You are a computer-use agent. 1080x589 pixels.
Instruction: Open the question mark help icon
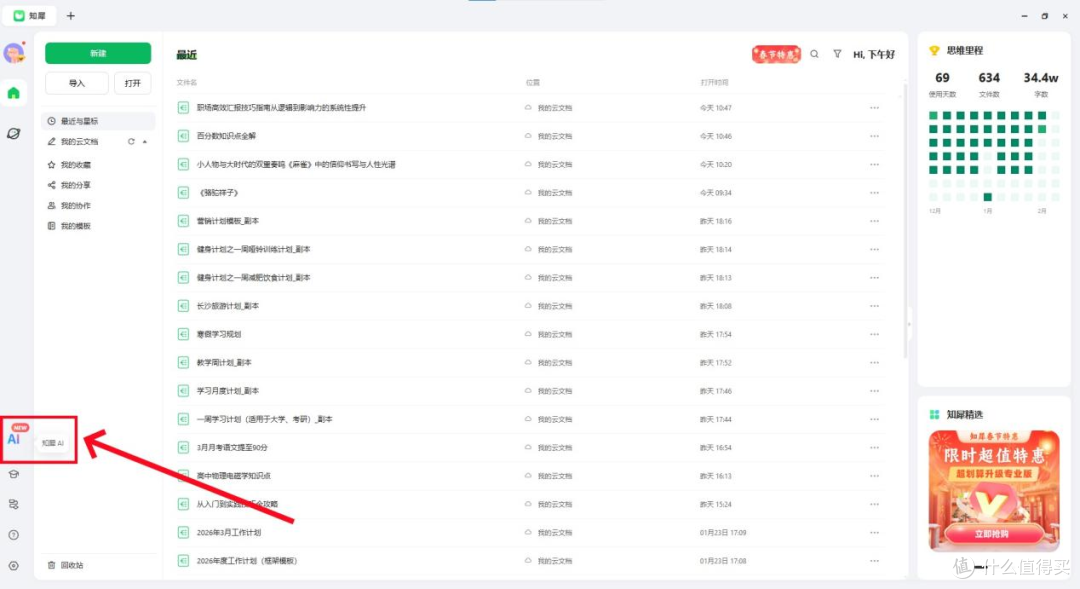click(x=14, y=535)
